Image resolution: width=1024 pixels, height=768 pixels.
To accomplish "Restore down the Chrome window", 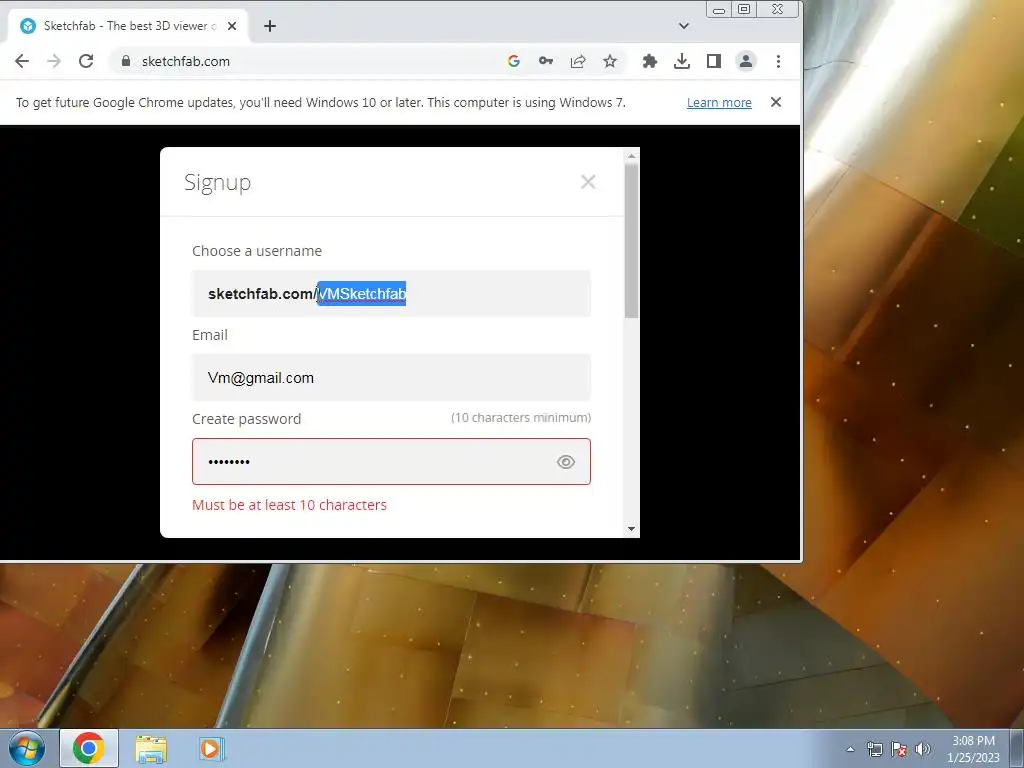I will [x=744, y=9].
